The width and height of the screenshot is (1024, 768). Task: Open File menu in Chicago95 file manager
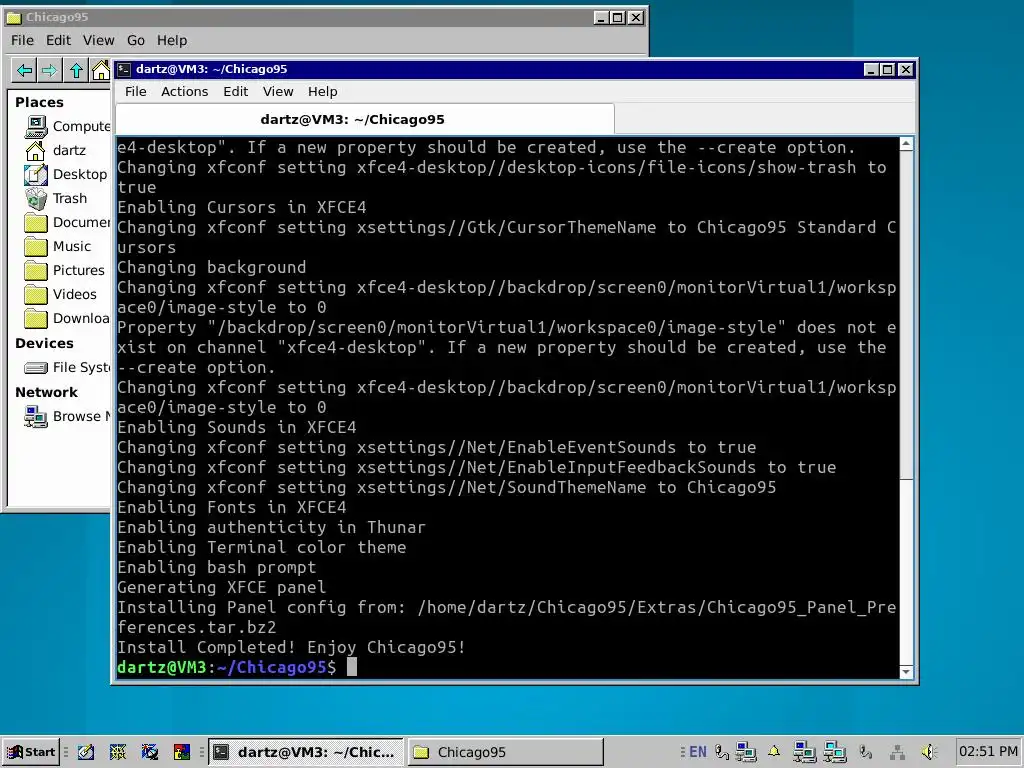point(22,40)
